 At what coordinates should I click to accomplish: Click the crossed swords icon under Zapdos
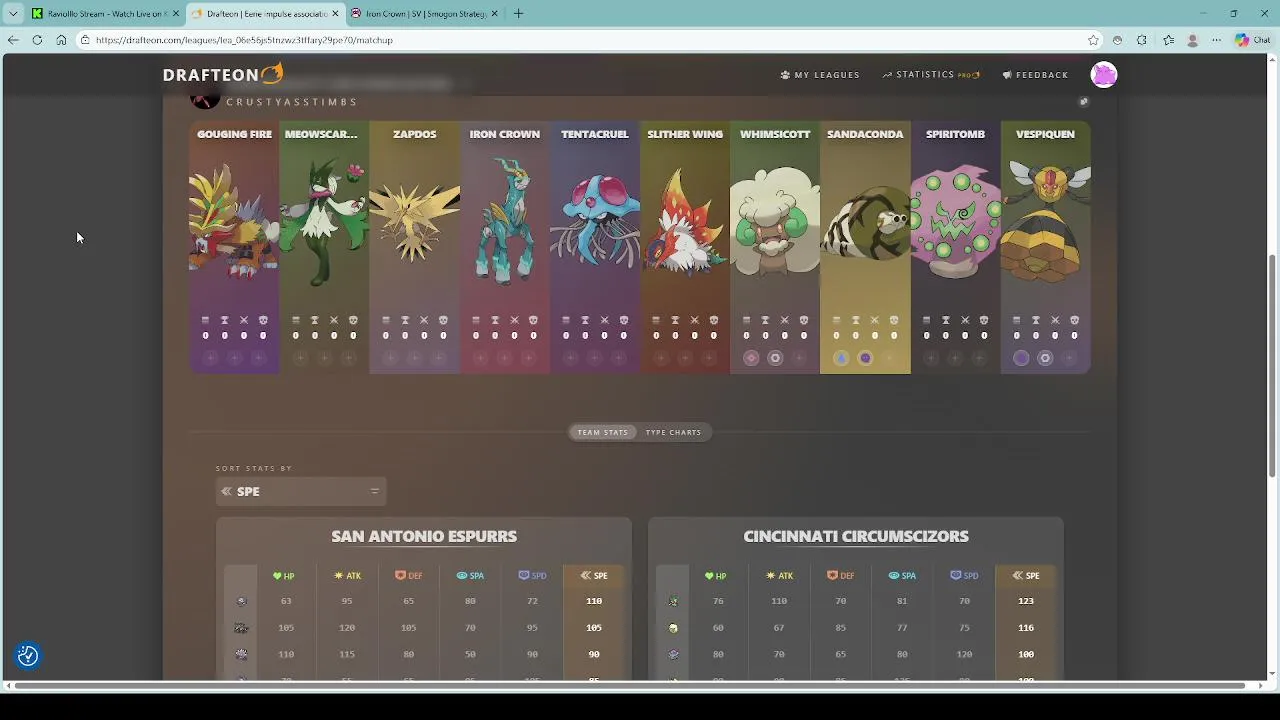click(x=424, y=320)
